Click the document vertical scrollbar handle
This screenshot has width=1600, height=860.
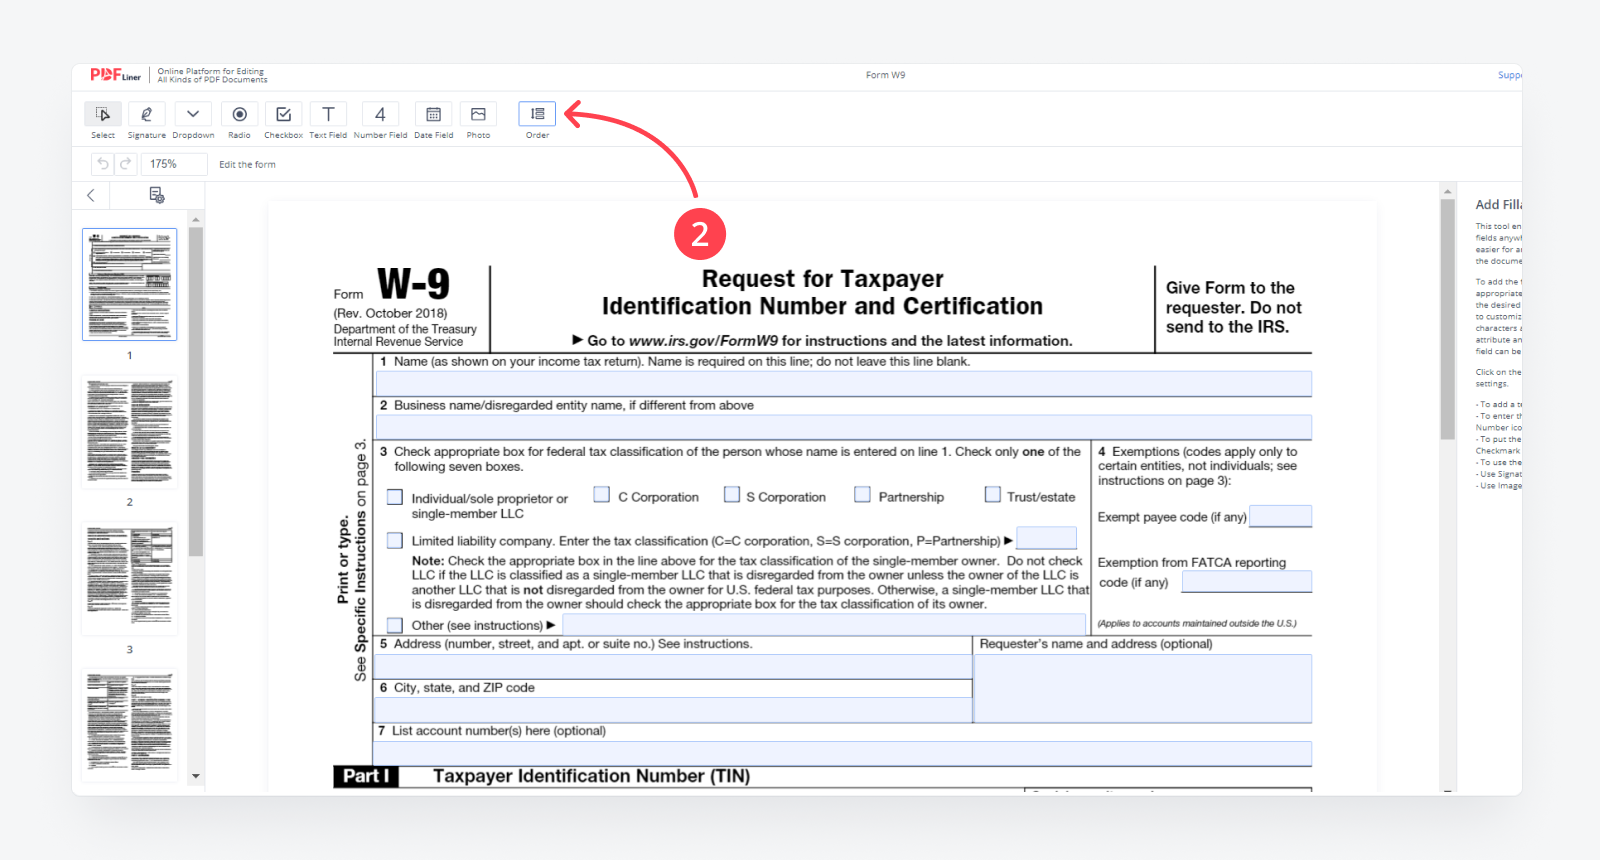1447,319
